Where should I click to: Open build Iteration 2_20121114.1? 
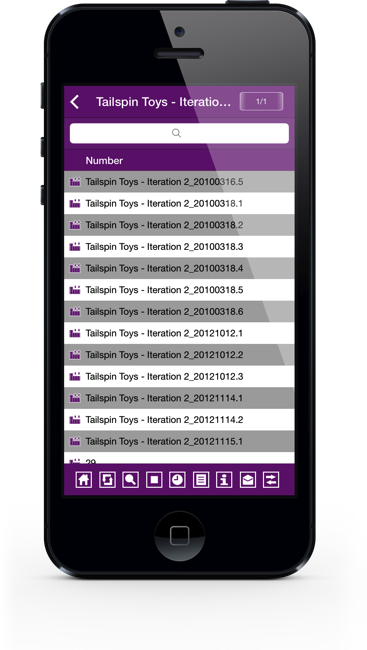(179, 398)
